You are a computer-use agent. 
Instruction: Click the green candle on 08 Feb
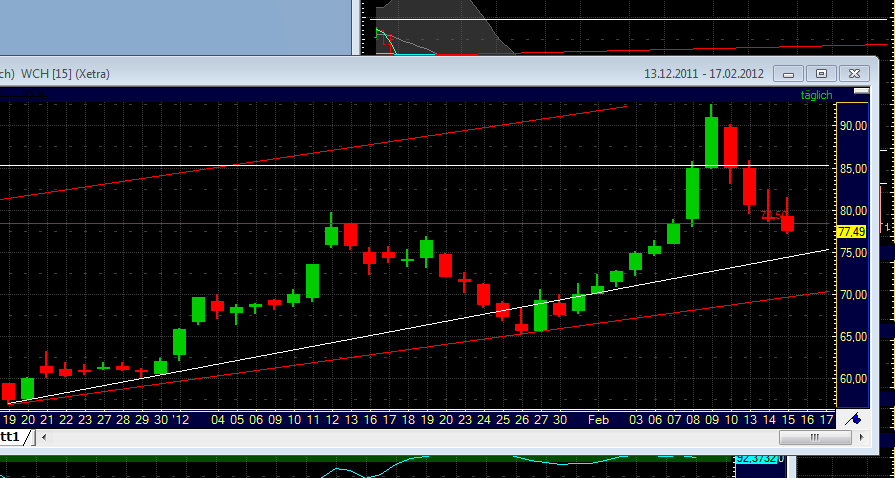pyautogui.click(x=692, y=193)
